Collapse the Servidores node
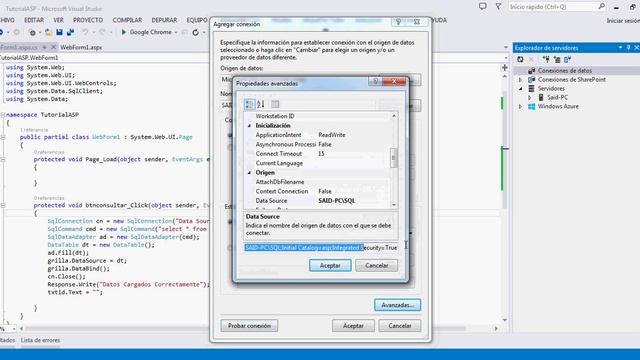Screen dimensions: 640x360 520,89
